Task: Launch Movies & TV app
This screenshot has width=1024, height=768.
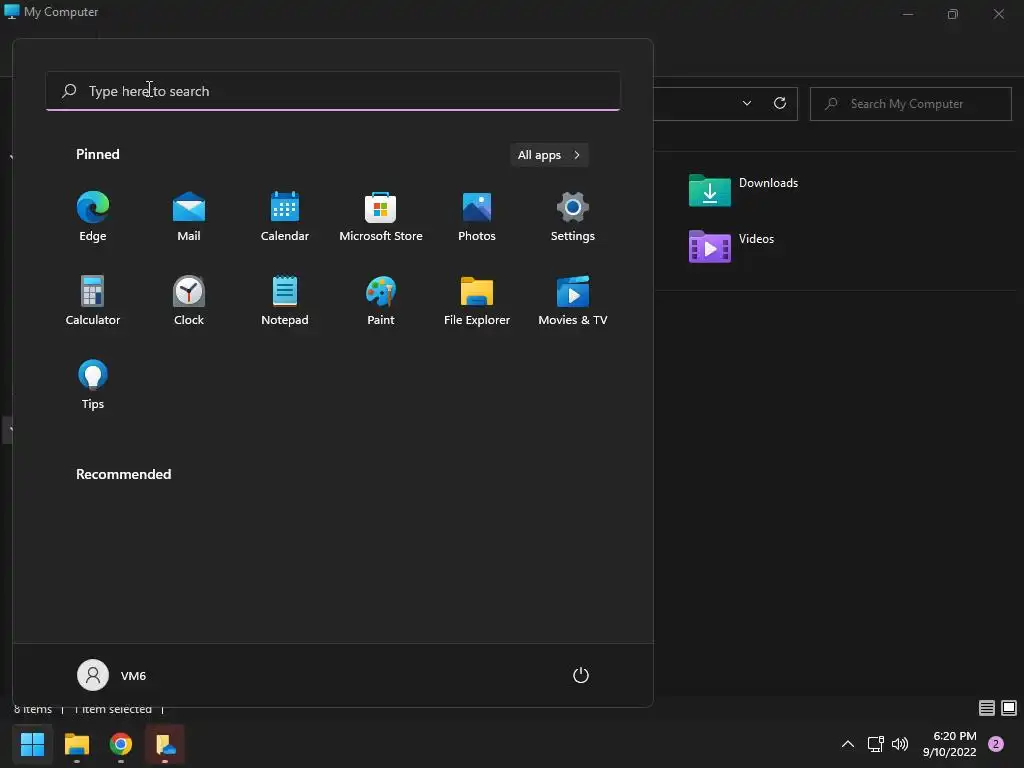Action: pyautogui.click(x=573, y=300)
